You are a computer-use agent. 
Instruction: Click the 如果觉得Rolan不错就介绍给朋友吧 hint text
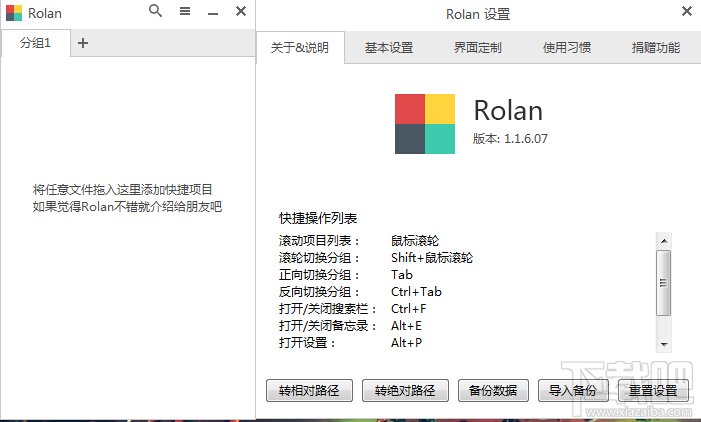127,207
